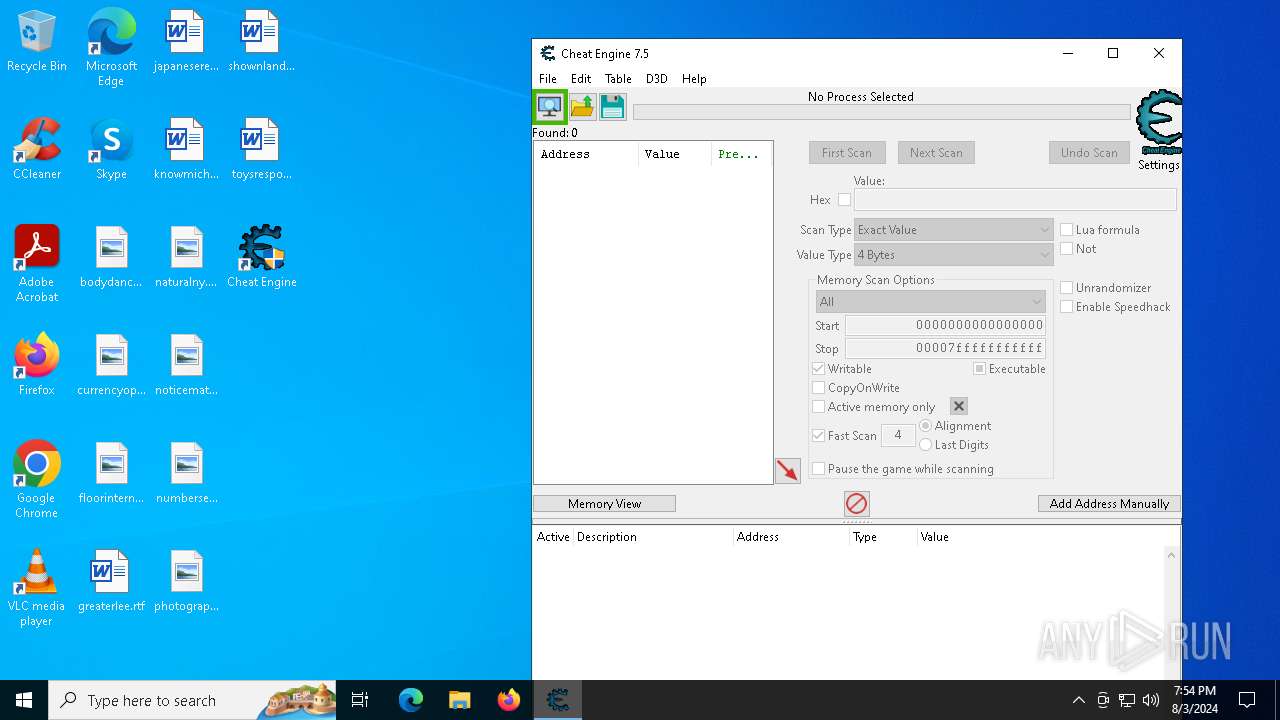Screen dimensions: 1280x720
Task: Expand the memory region All dropdown
Action: (930, 302)
